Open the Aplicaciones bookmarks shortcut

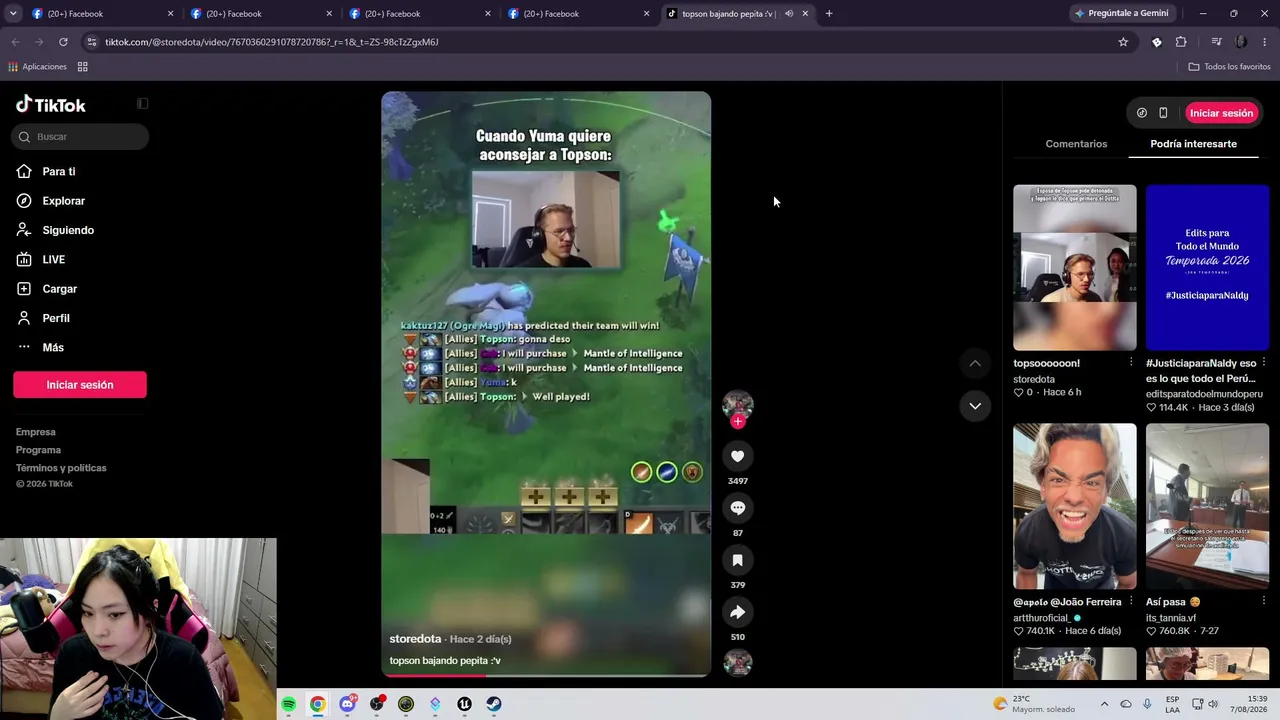[37, 67]
